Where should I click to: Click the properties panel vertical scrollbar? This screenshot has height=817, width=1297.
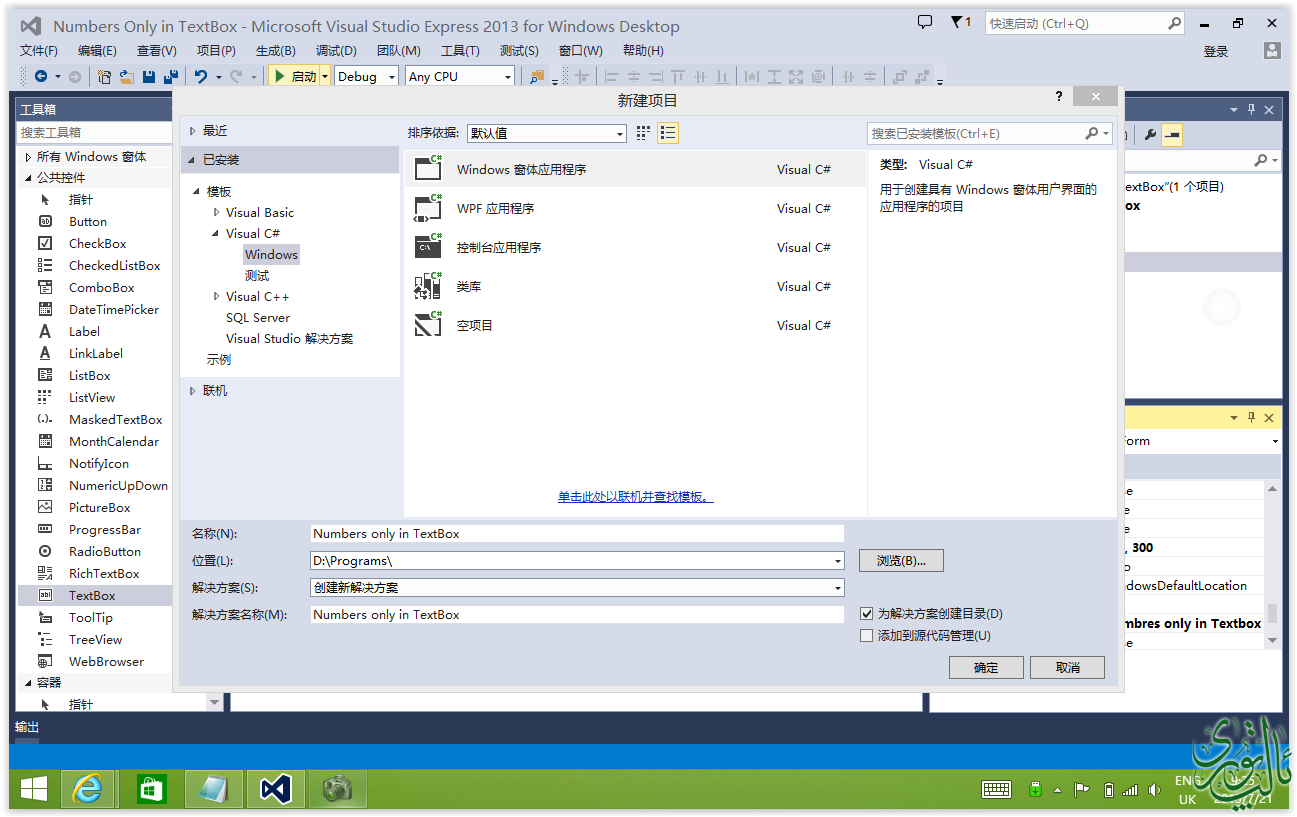coord(1273,564)
